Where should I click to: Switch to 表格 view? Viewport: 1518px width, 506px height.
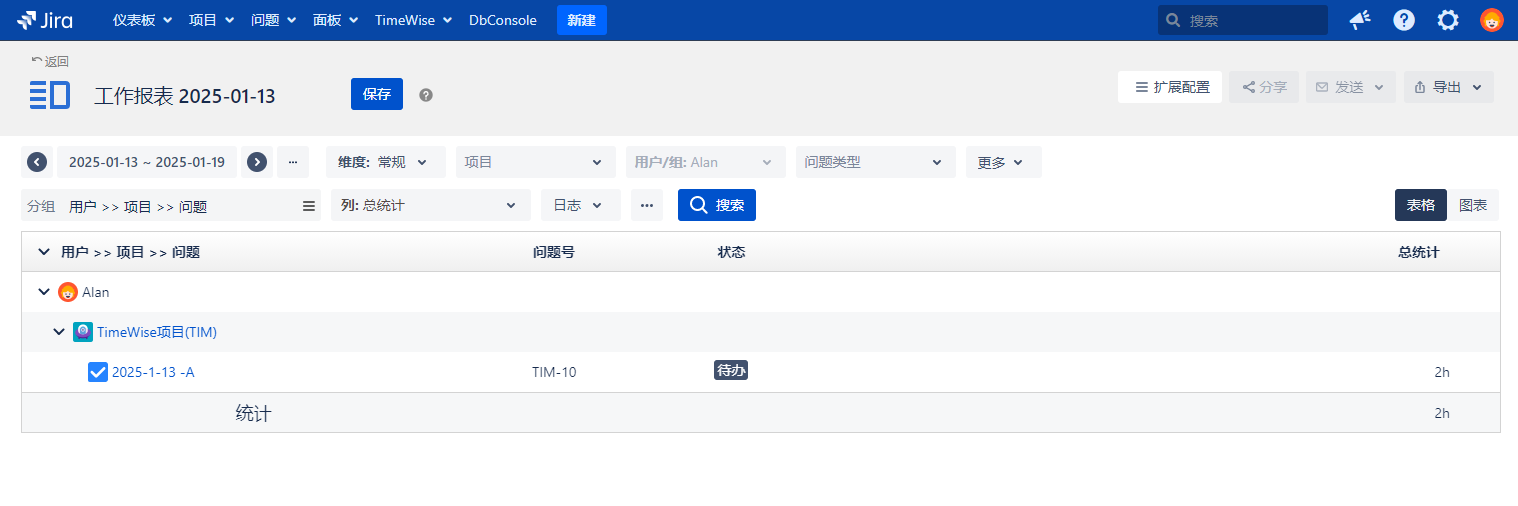click(1420, 205)
